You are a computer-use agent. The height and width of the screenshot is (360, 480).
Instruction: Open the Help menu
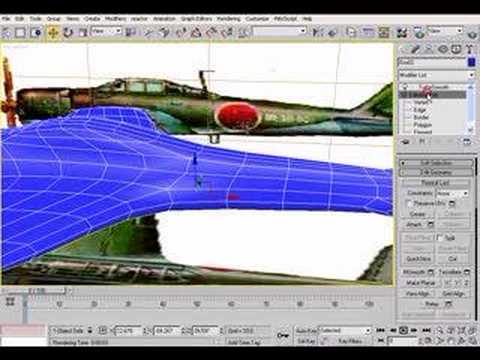(307, 19)
